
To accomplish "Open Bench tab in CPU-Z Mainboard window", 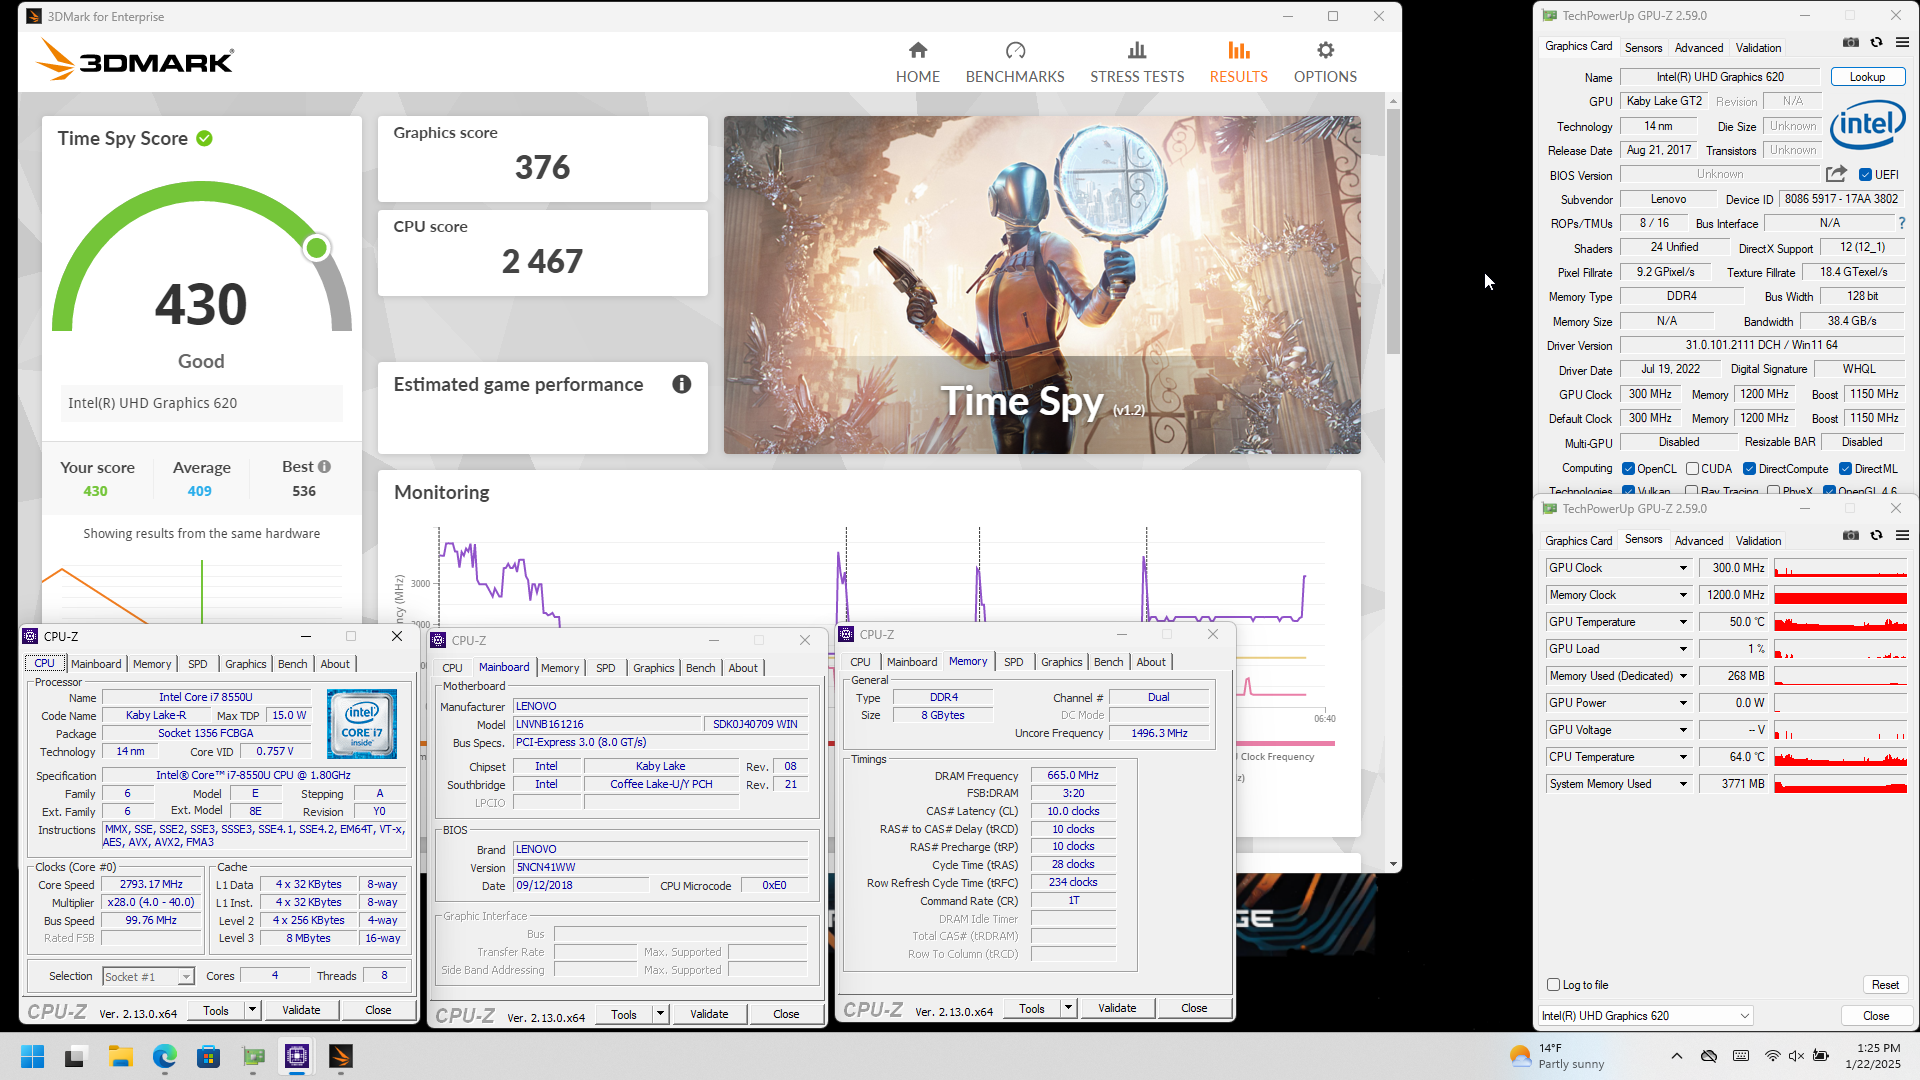I will 700,668.
